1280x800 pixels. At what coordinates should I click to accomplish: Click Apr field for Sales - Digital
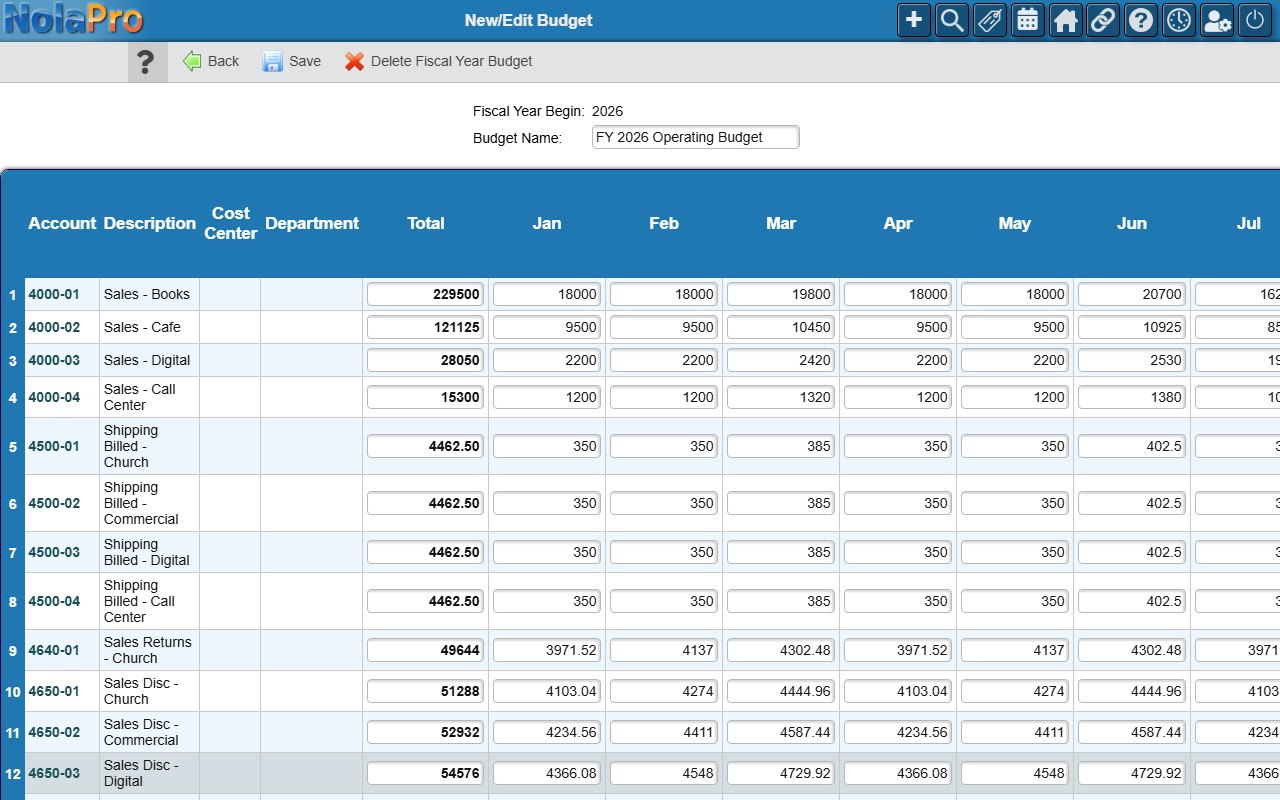(898, 360)
